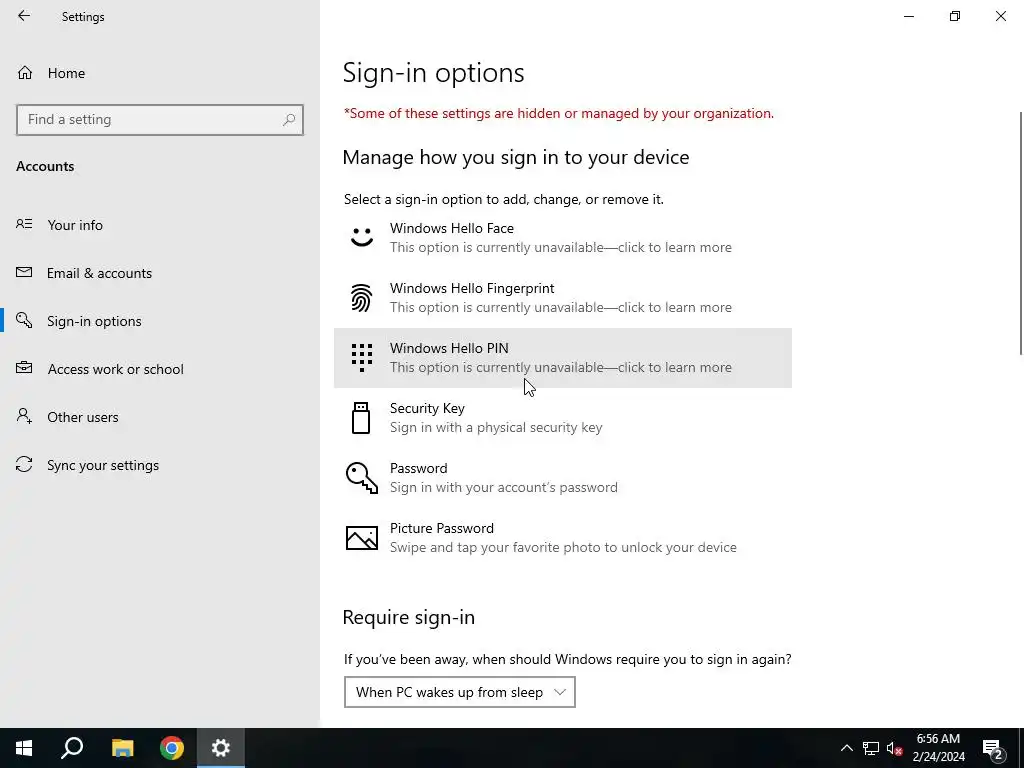Viewport: 1024px width, 768px height.
Task: Click the Settings gear in the taskbar
Action: tap(221, 748)
